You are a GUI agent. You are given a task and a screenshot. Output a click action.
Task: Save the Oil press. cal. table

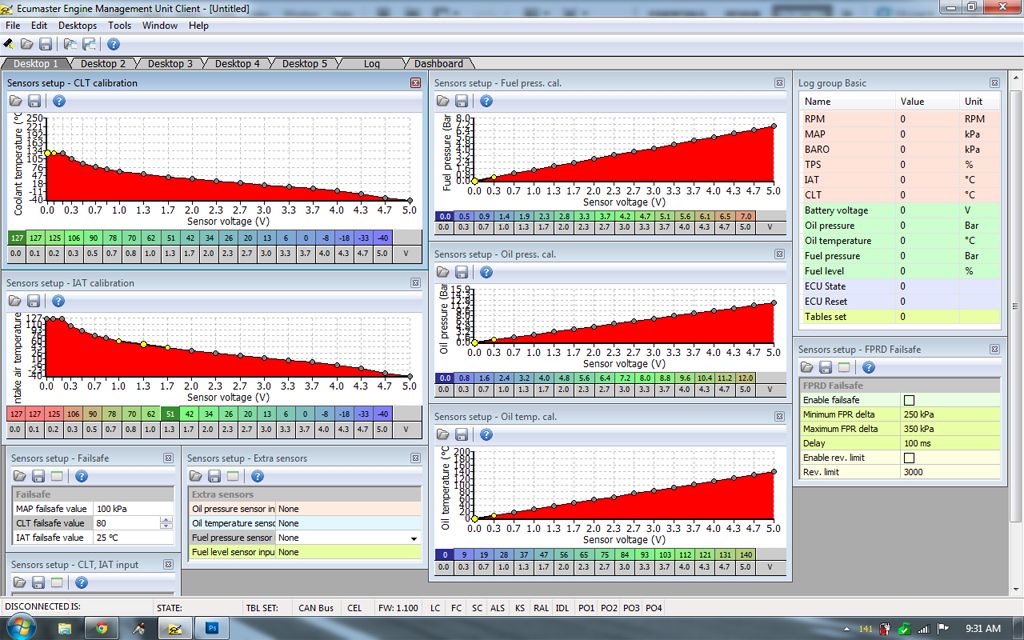[x=462, y=272]
